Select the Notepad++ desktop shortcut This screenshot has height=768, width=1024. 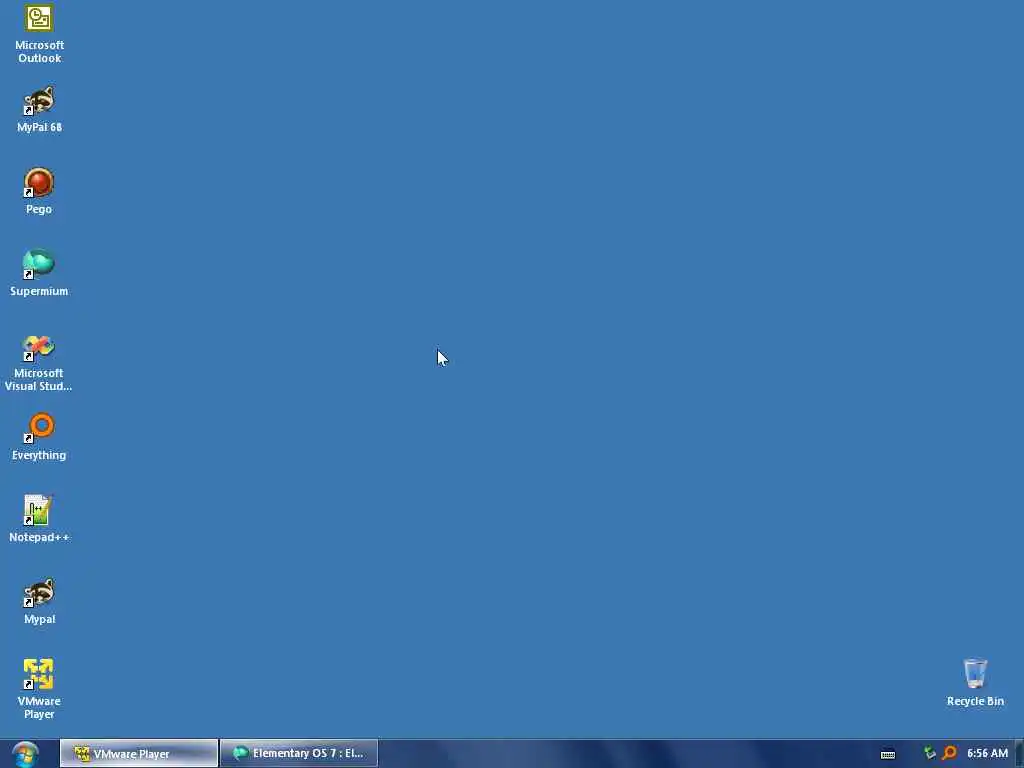[x=39, y=519]
